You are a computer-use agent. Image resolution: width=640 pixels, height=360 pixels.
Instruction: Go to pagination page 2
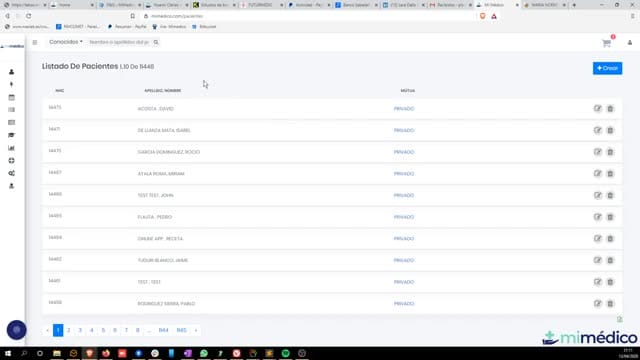[69, 330]
